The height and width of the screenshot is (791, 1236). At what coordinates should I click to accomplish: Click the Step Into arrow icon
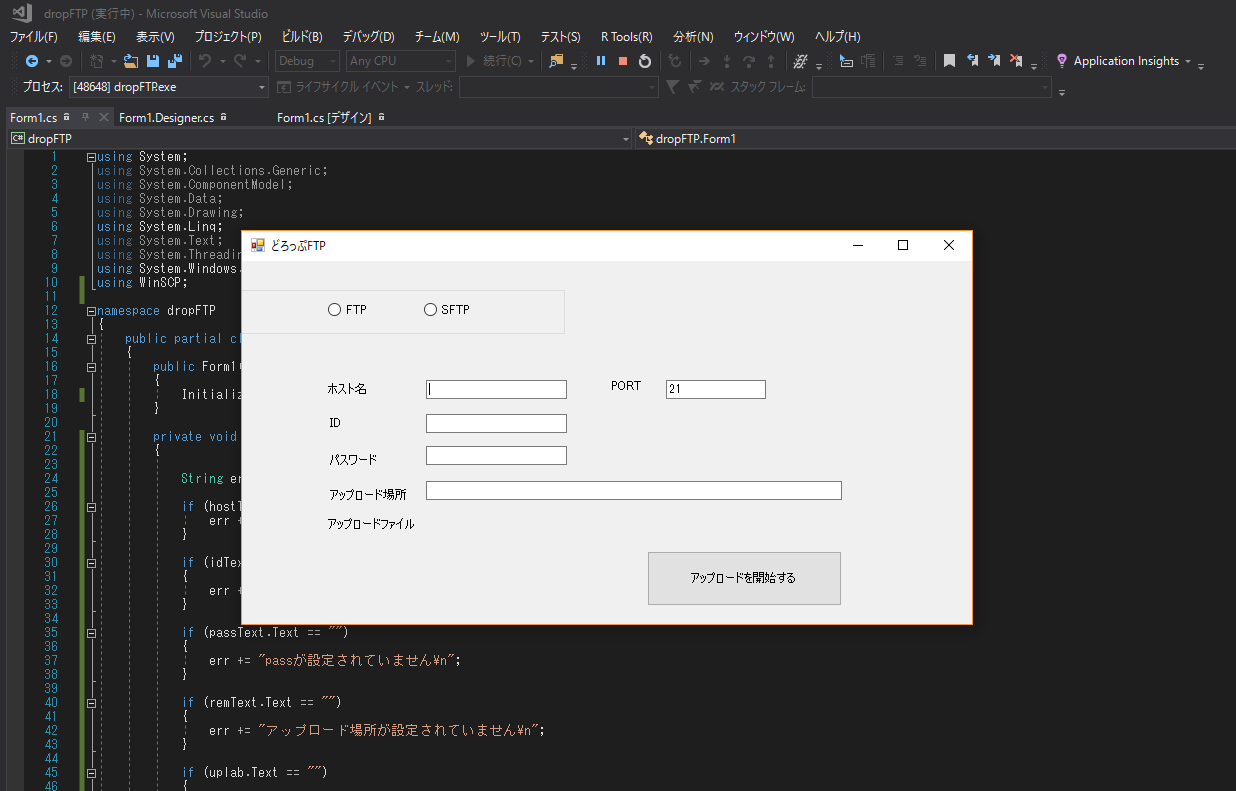click(726, 61)
